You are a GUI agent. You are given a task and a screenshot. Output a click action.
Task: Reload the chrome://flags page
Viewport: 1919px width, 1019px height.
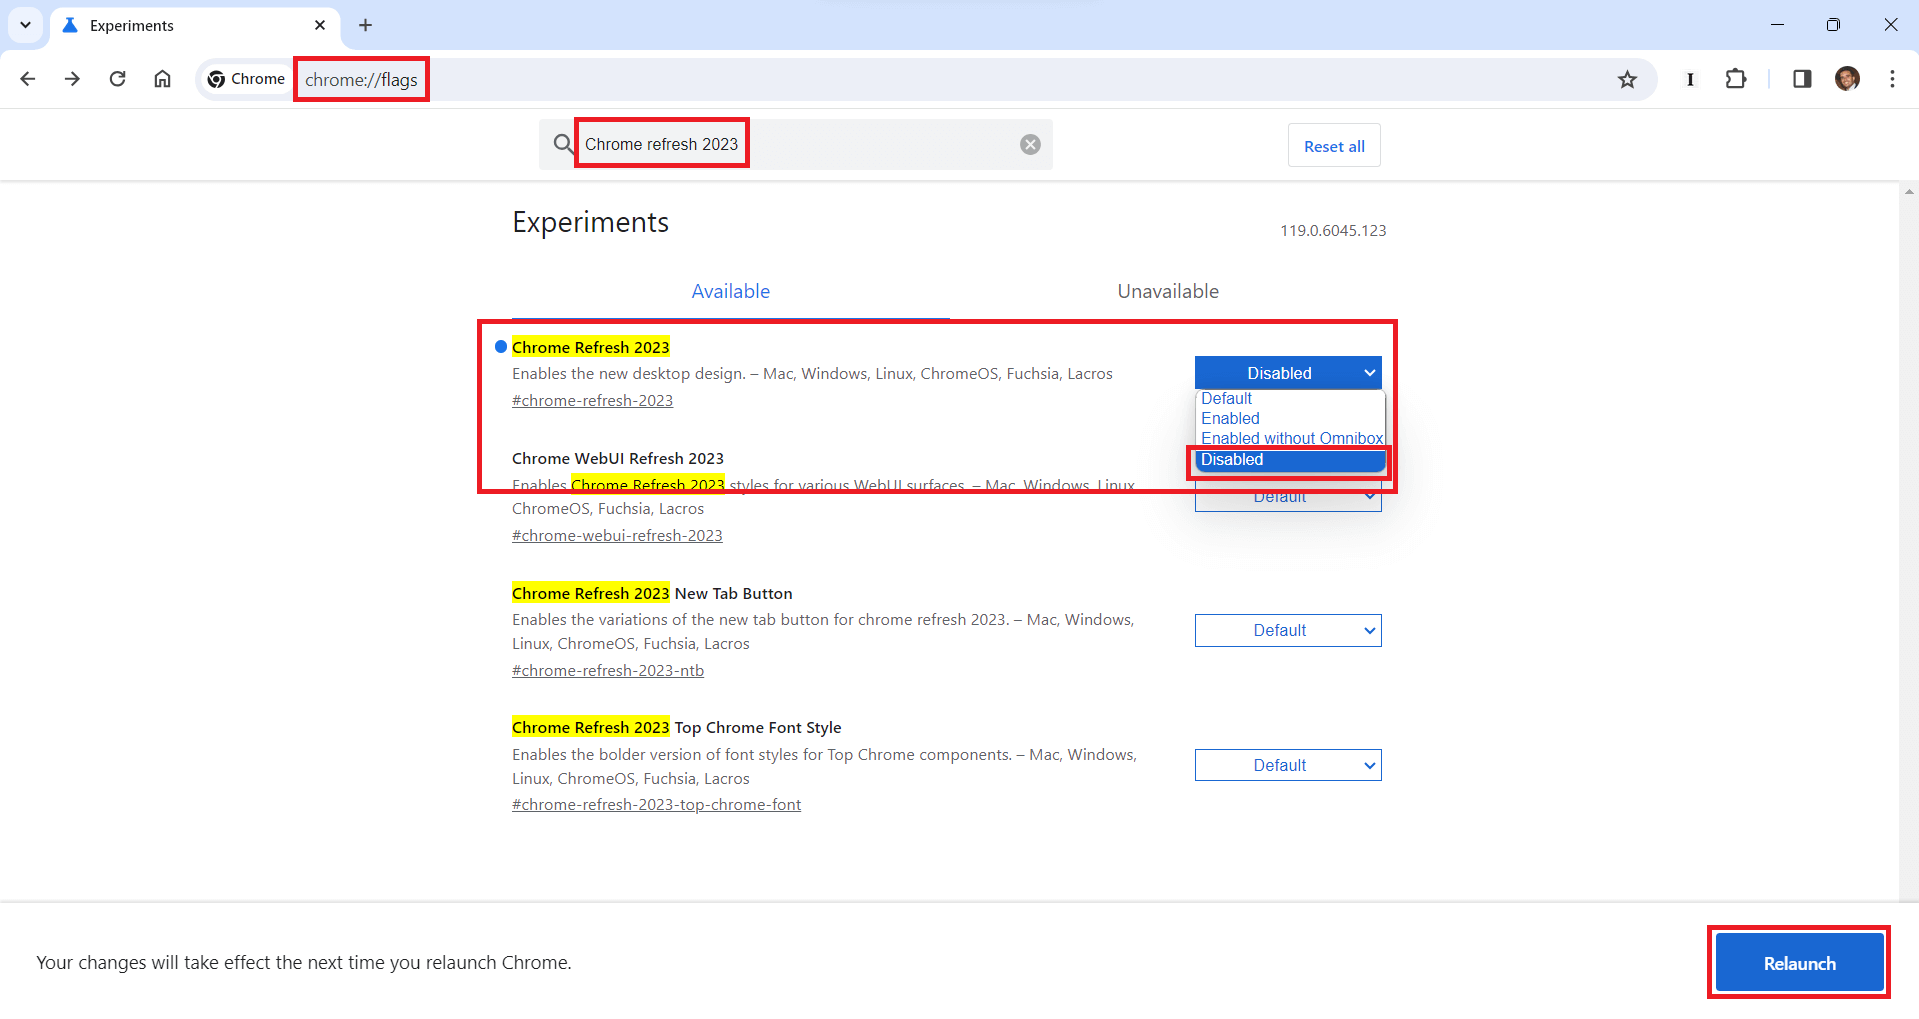[x=117, y=79]
